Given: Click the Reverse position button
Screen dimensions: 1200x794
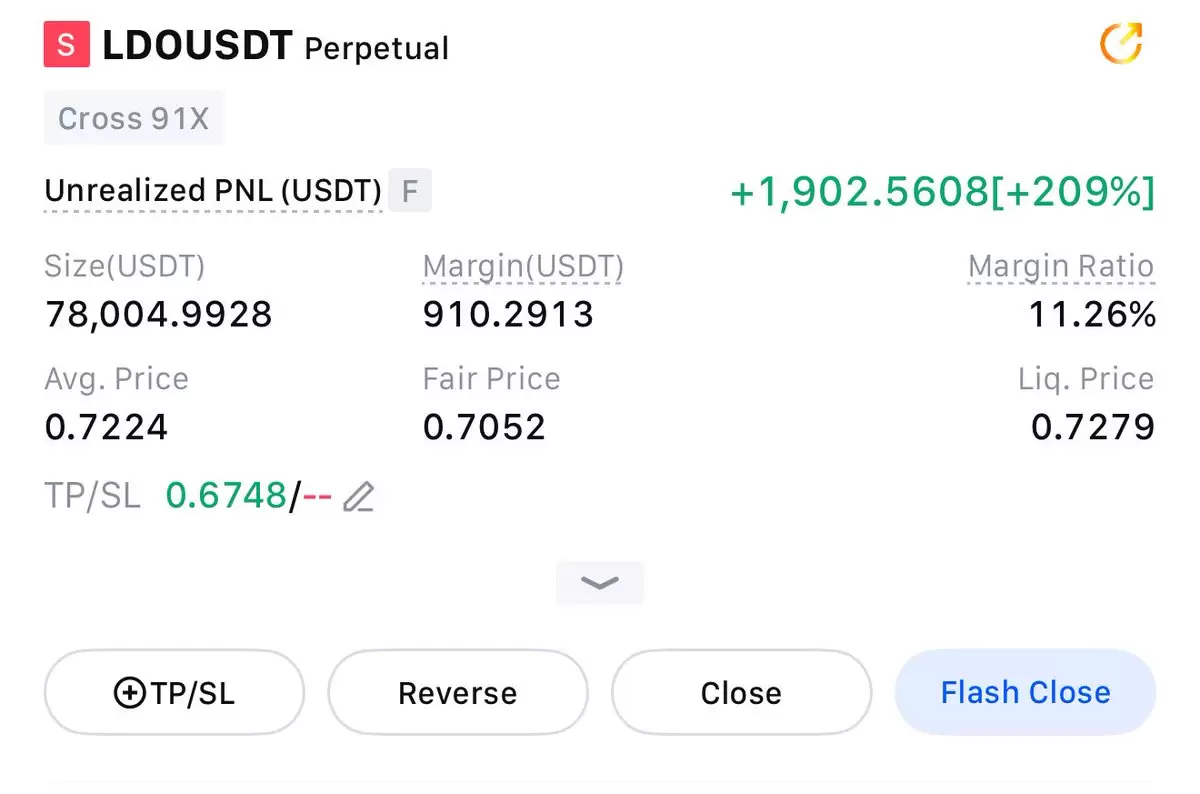Looking at the screenshot, I should (458, 693).
